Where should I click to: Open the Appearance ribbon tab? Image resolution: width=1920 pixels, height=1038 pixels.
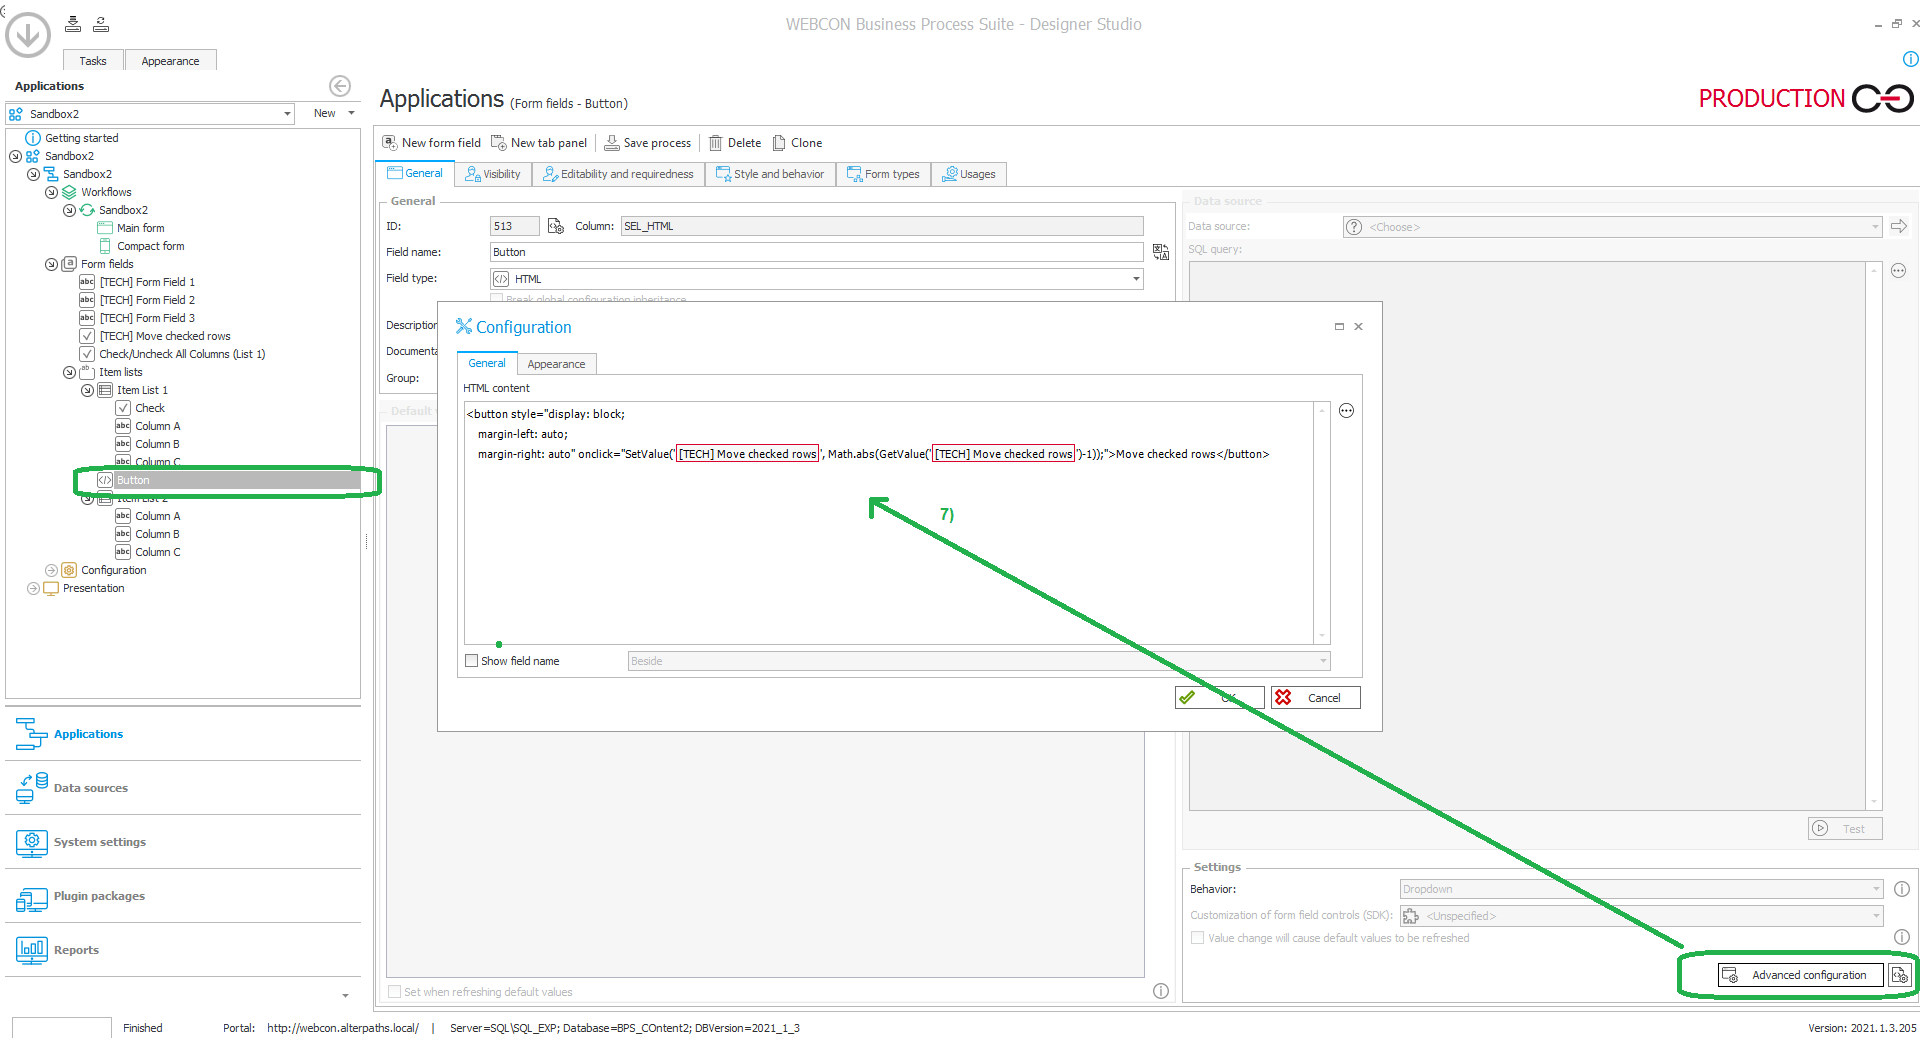(x=170, y=61)
